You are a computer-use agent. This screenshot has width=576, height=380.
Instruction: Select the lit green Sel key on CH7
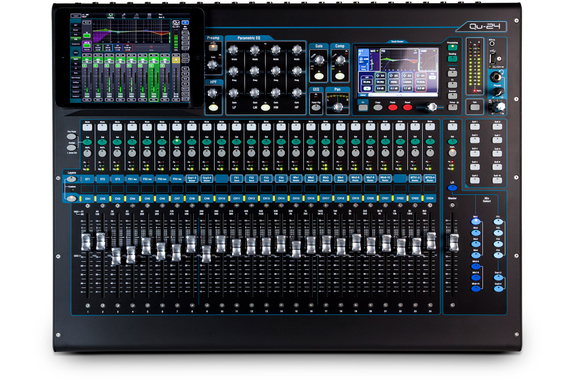(x=177, y=141)
